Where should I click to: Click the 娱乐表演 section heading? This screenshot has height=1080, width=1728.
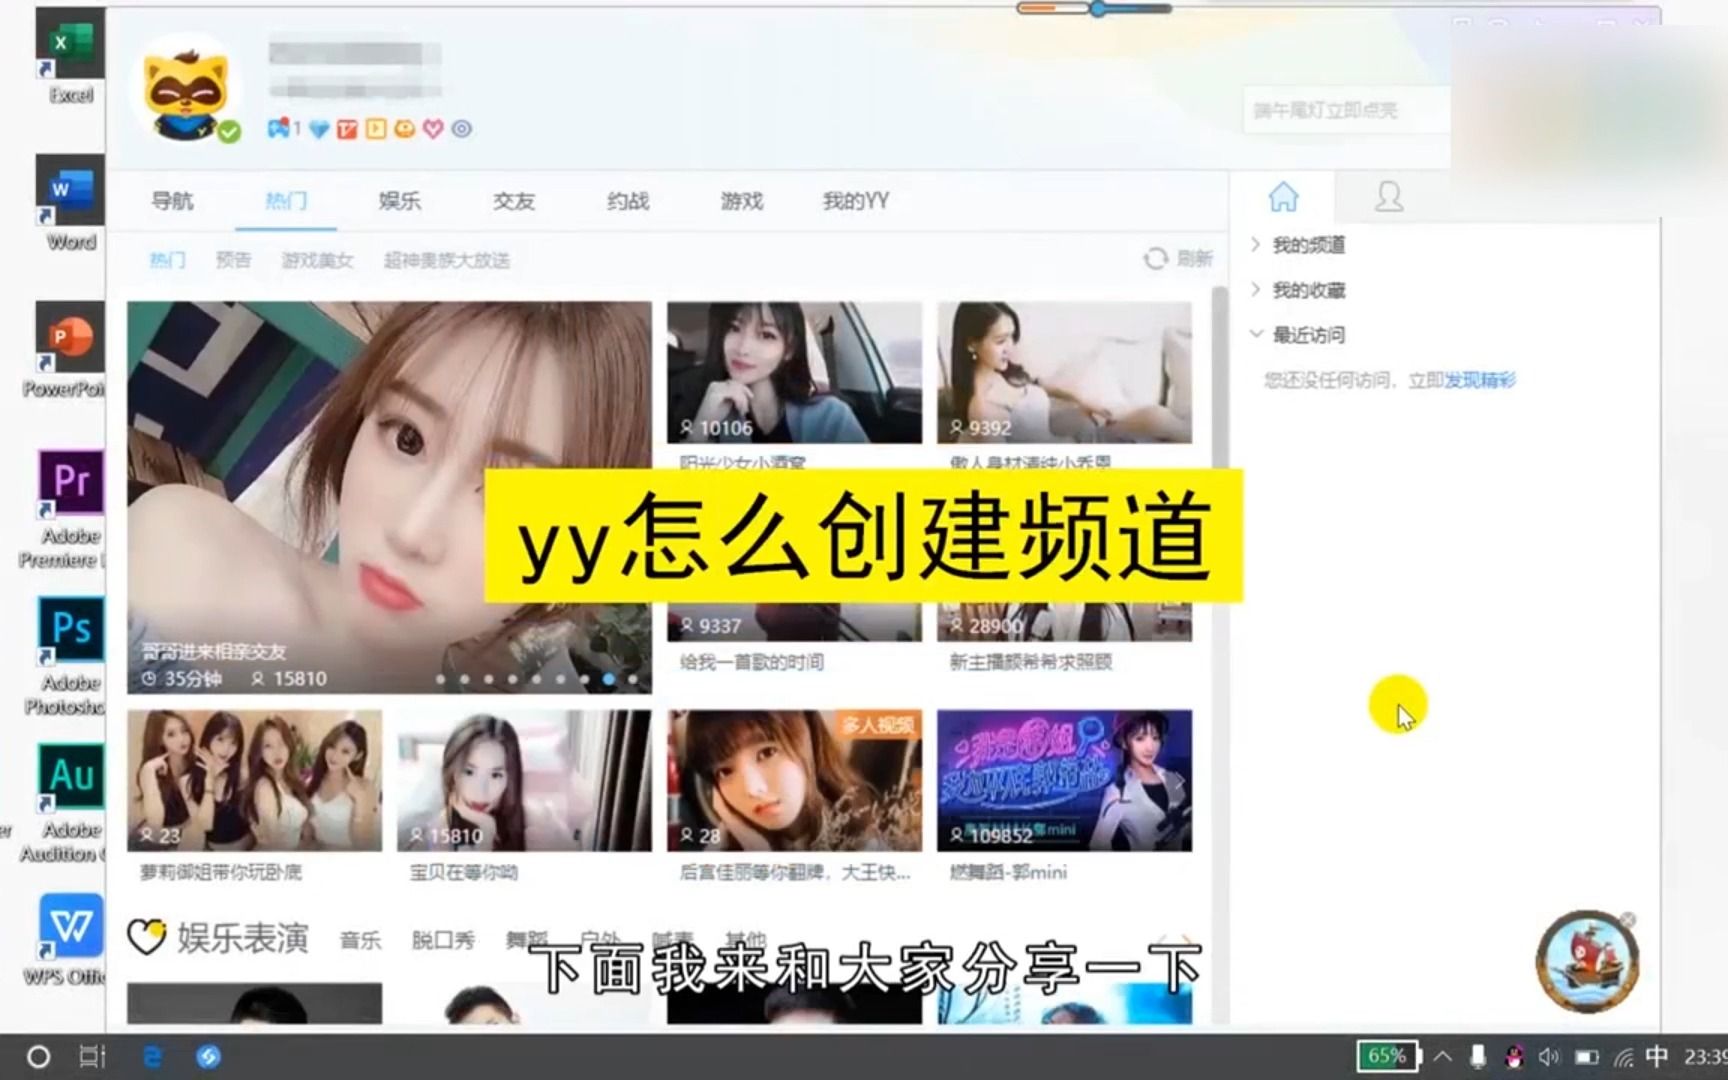click(x=243, y=938)
